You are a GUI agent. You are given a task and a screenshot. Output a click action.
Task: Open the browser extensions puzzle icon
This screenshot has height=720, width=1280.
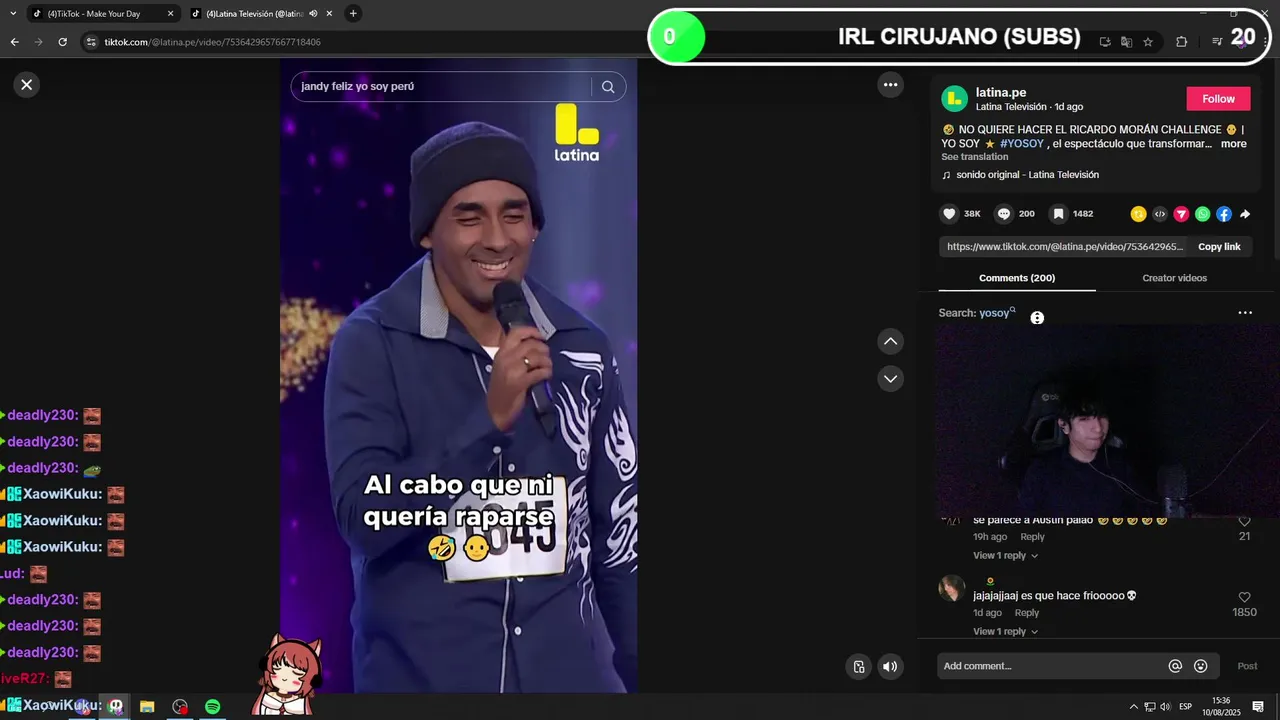(x=1181, y=42)
